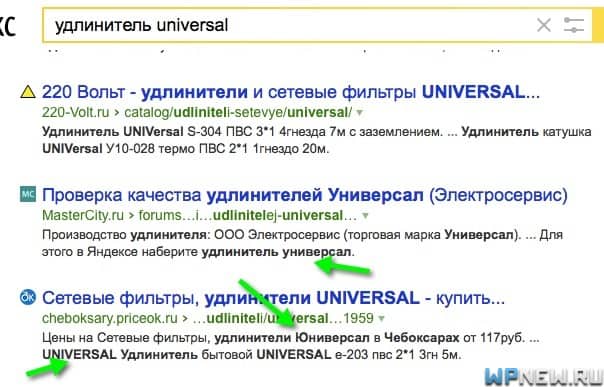Open Сетевые фильтры, удлинители UNIVERSAL result

click(273, 298)
